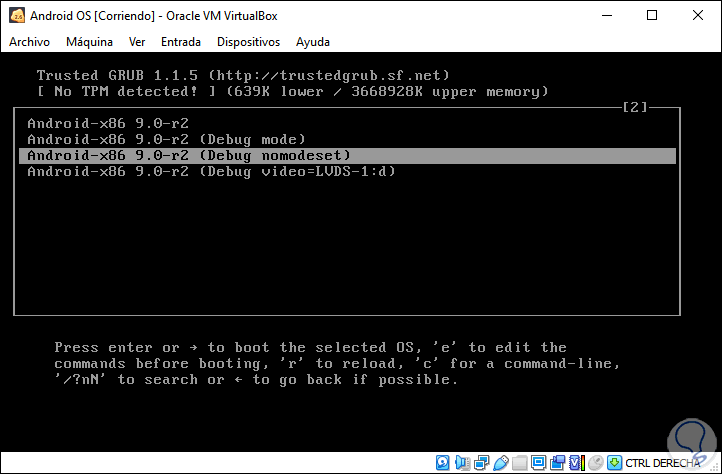Open the display settings indicator
The image size is (722, 474).
[538, 462]
